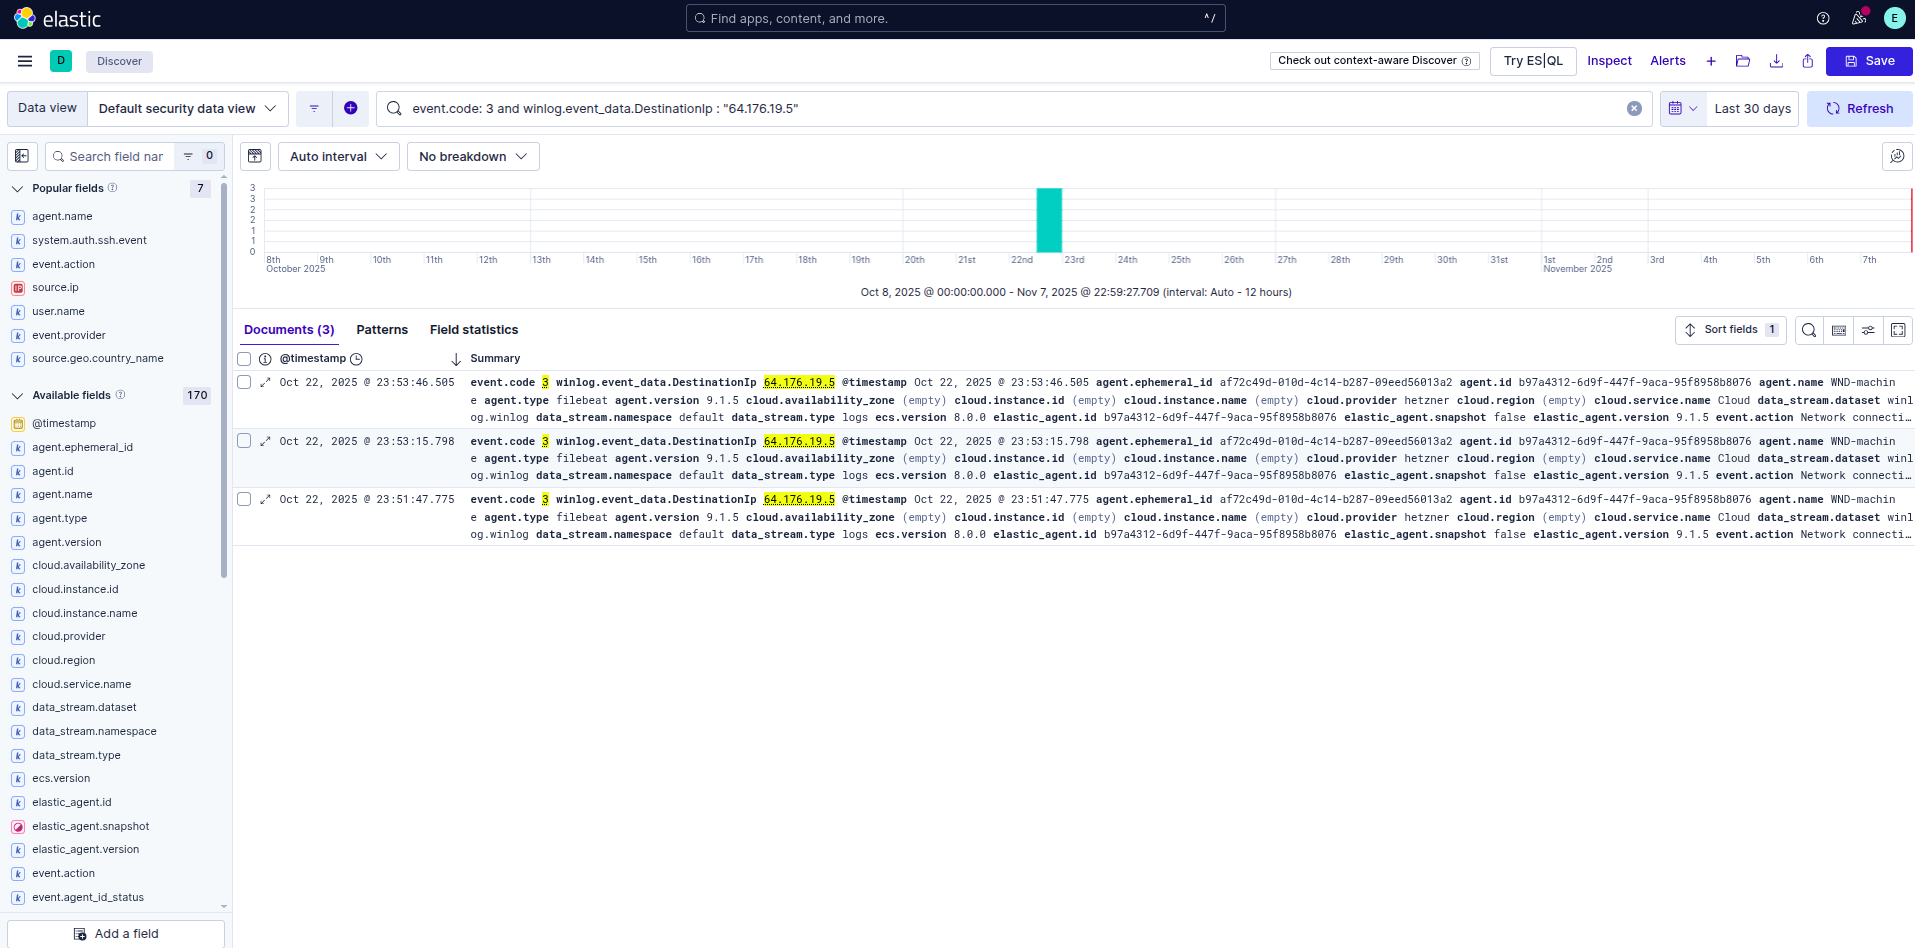This screenshot has width=1915, height=948.
Task: Switch to the Field statistics tab
Action: (x=473, y=329)
